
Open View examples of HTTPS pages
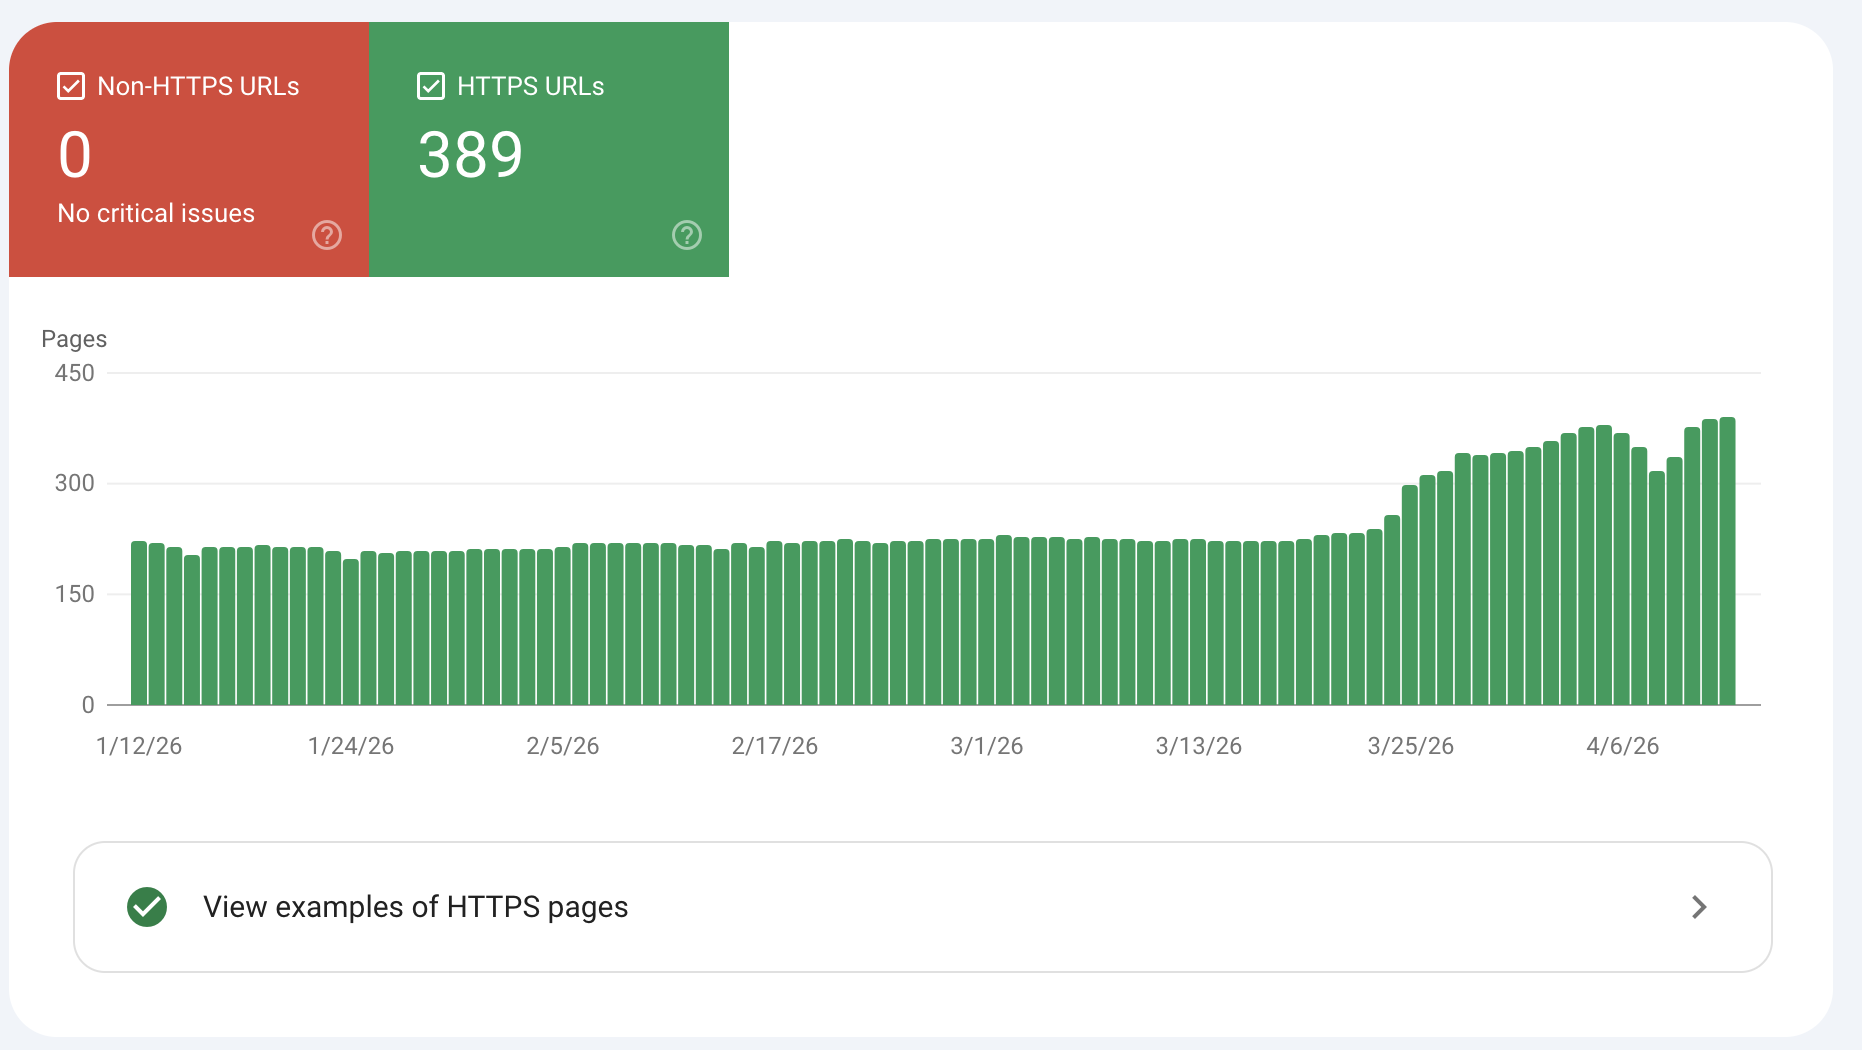click(x=416, y=907)
